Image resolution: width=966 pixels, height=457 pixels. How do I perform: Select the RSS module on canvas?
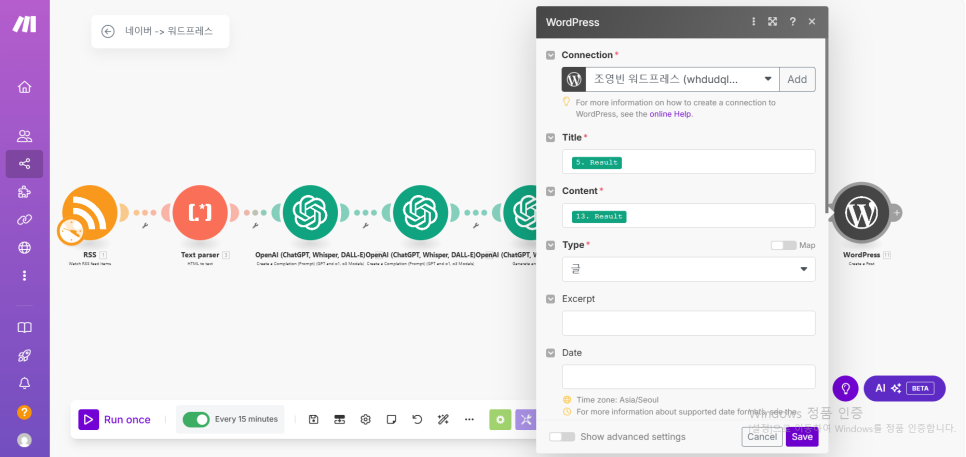coord(89,212)
